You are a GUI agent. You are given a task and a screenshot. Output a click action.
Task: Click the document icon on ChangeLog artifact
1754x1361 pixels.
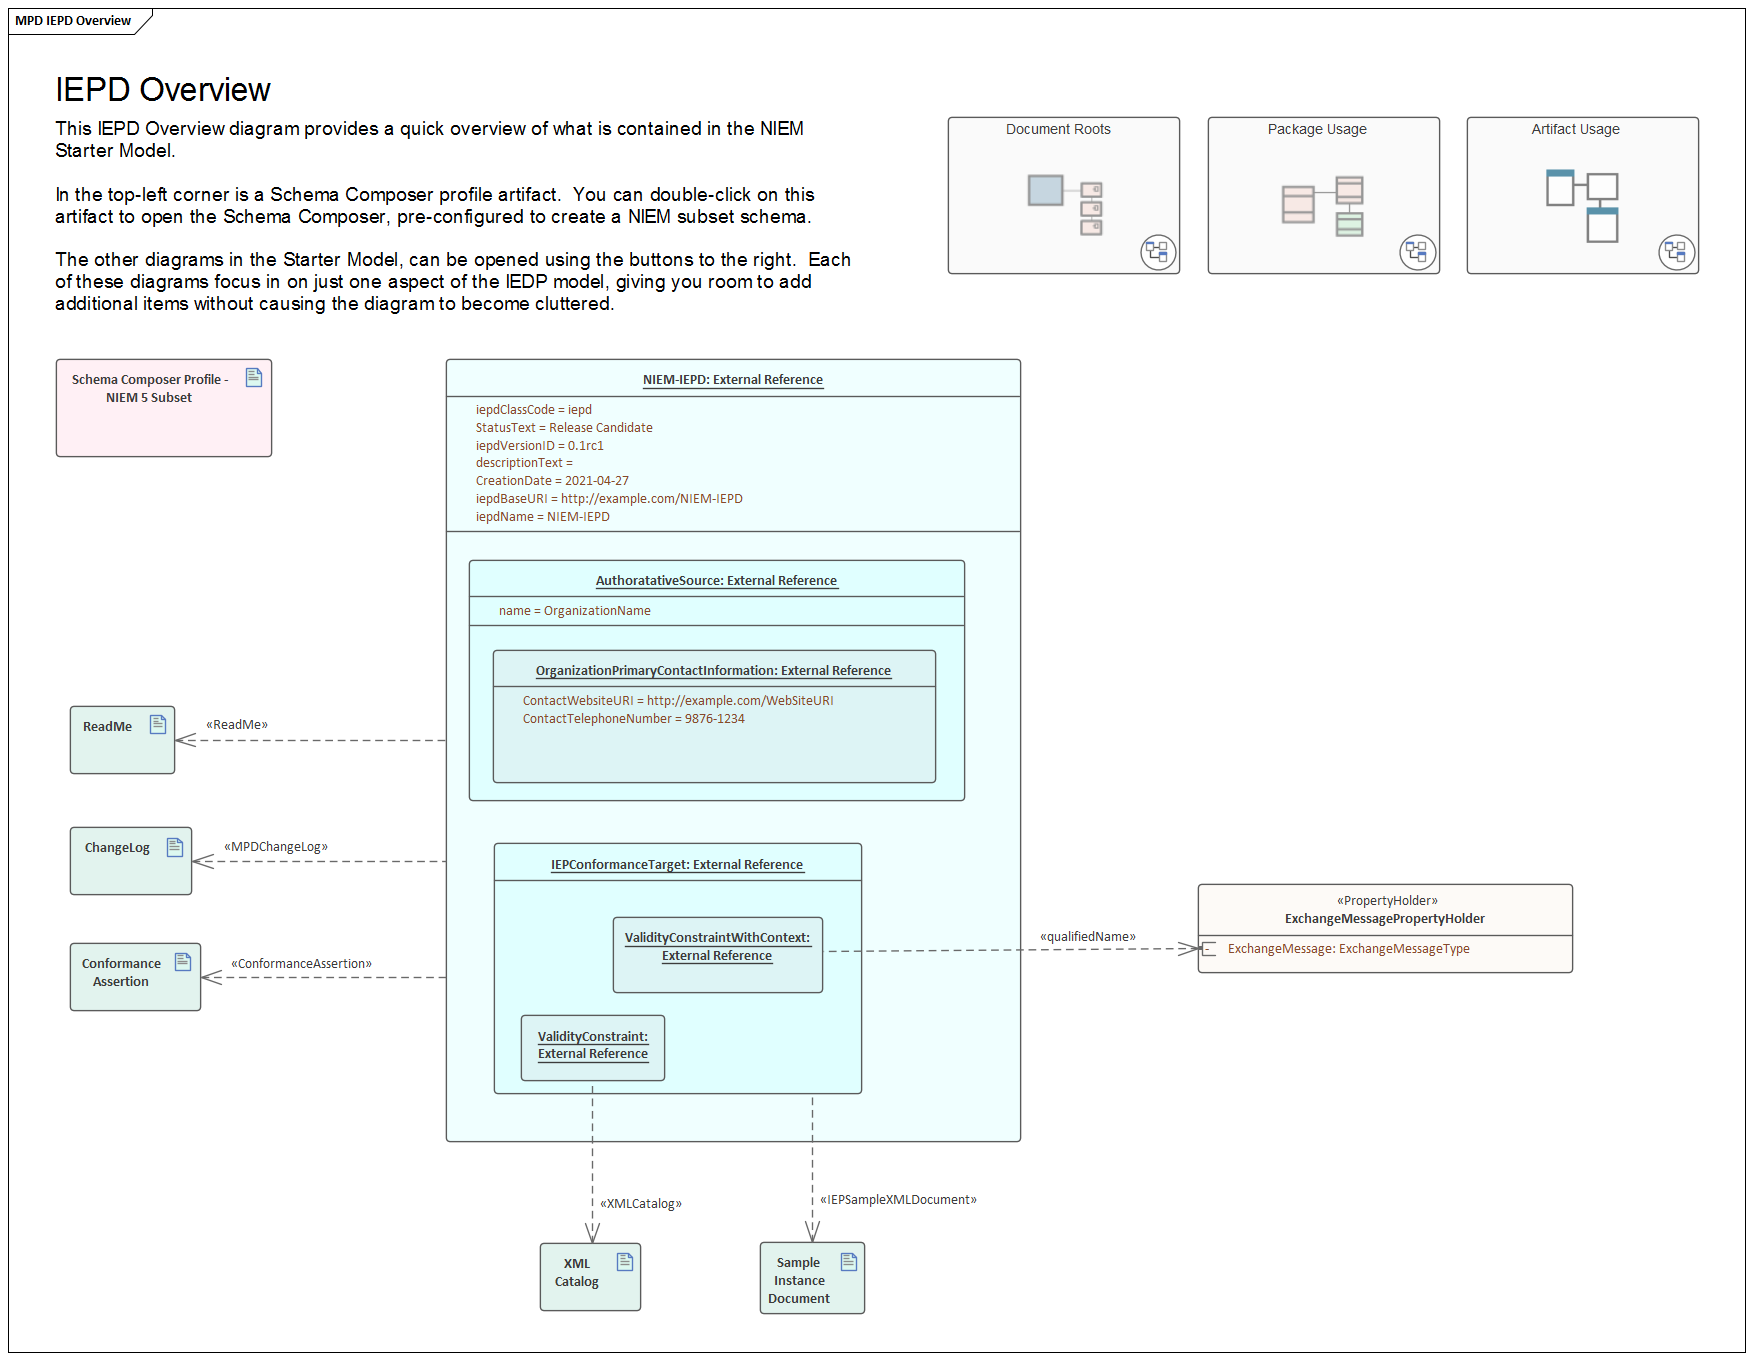[175, 847]
